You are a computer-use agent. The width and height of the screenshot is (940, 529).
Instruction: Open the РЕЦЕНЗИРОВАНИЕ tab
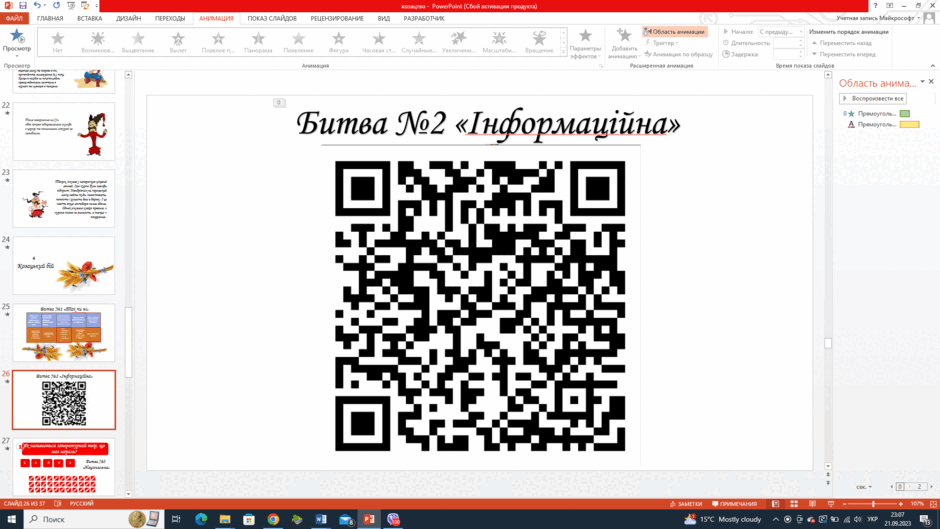(337, 19)
